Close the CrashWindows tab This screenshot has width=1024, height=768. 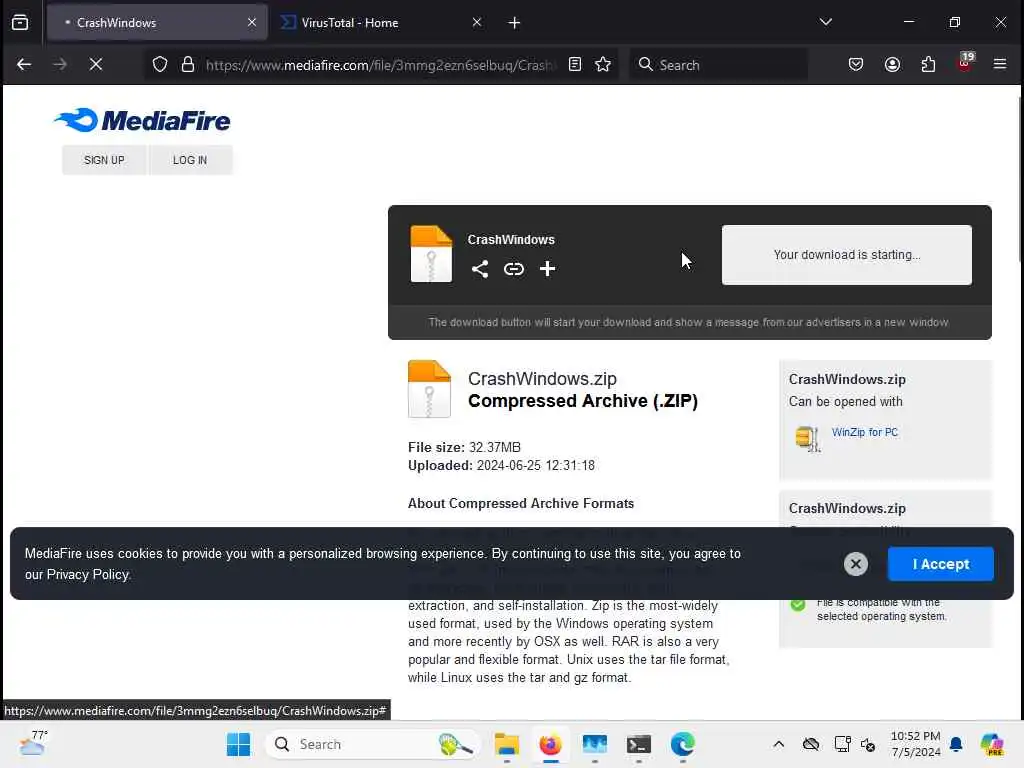click(x=252, y=22)
